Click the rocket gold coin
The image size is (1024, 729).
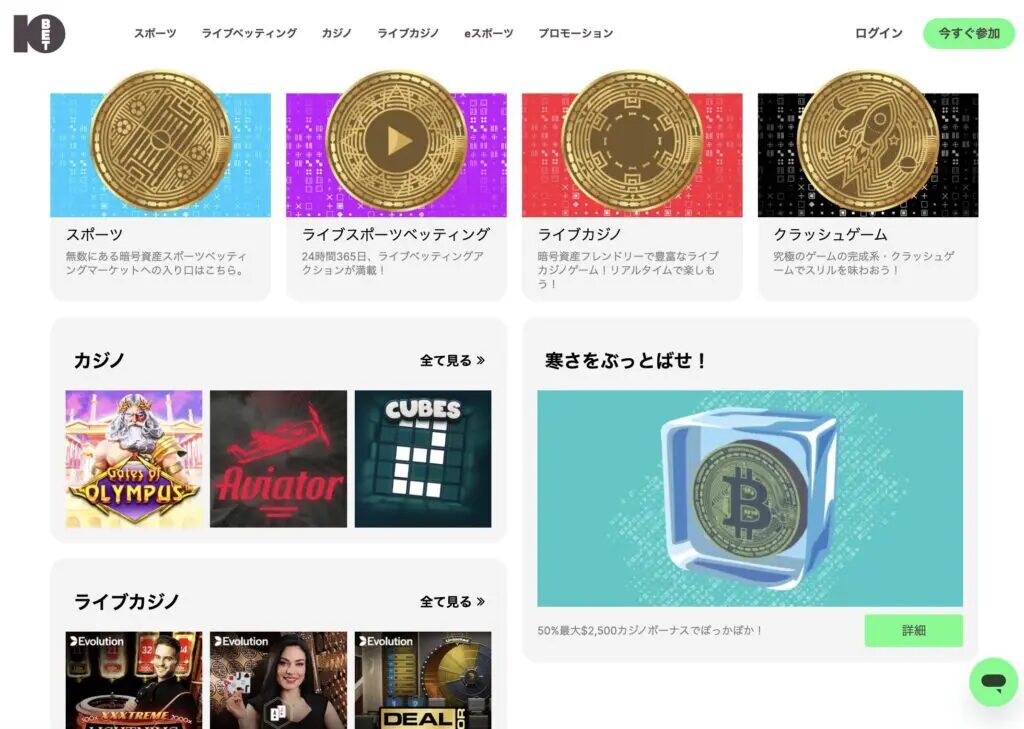pyautogui.click(x=868, y=140)
